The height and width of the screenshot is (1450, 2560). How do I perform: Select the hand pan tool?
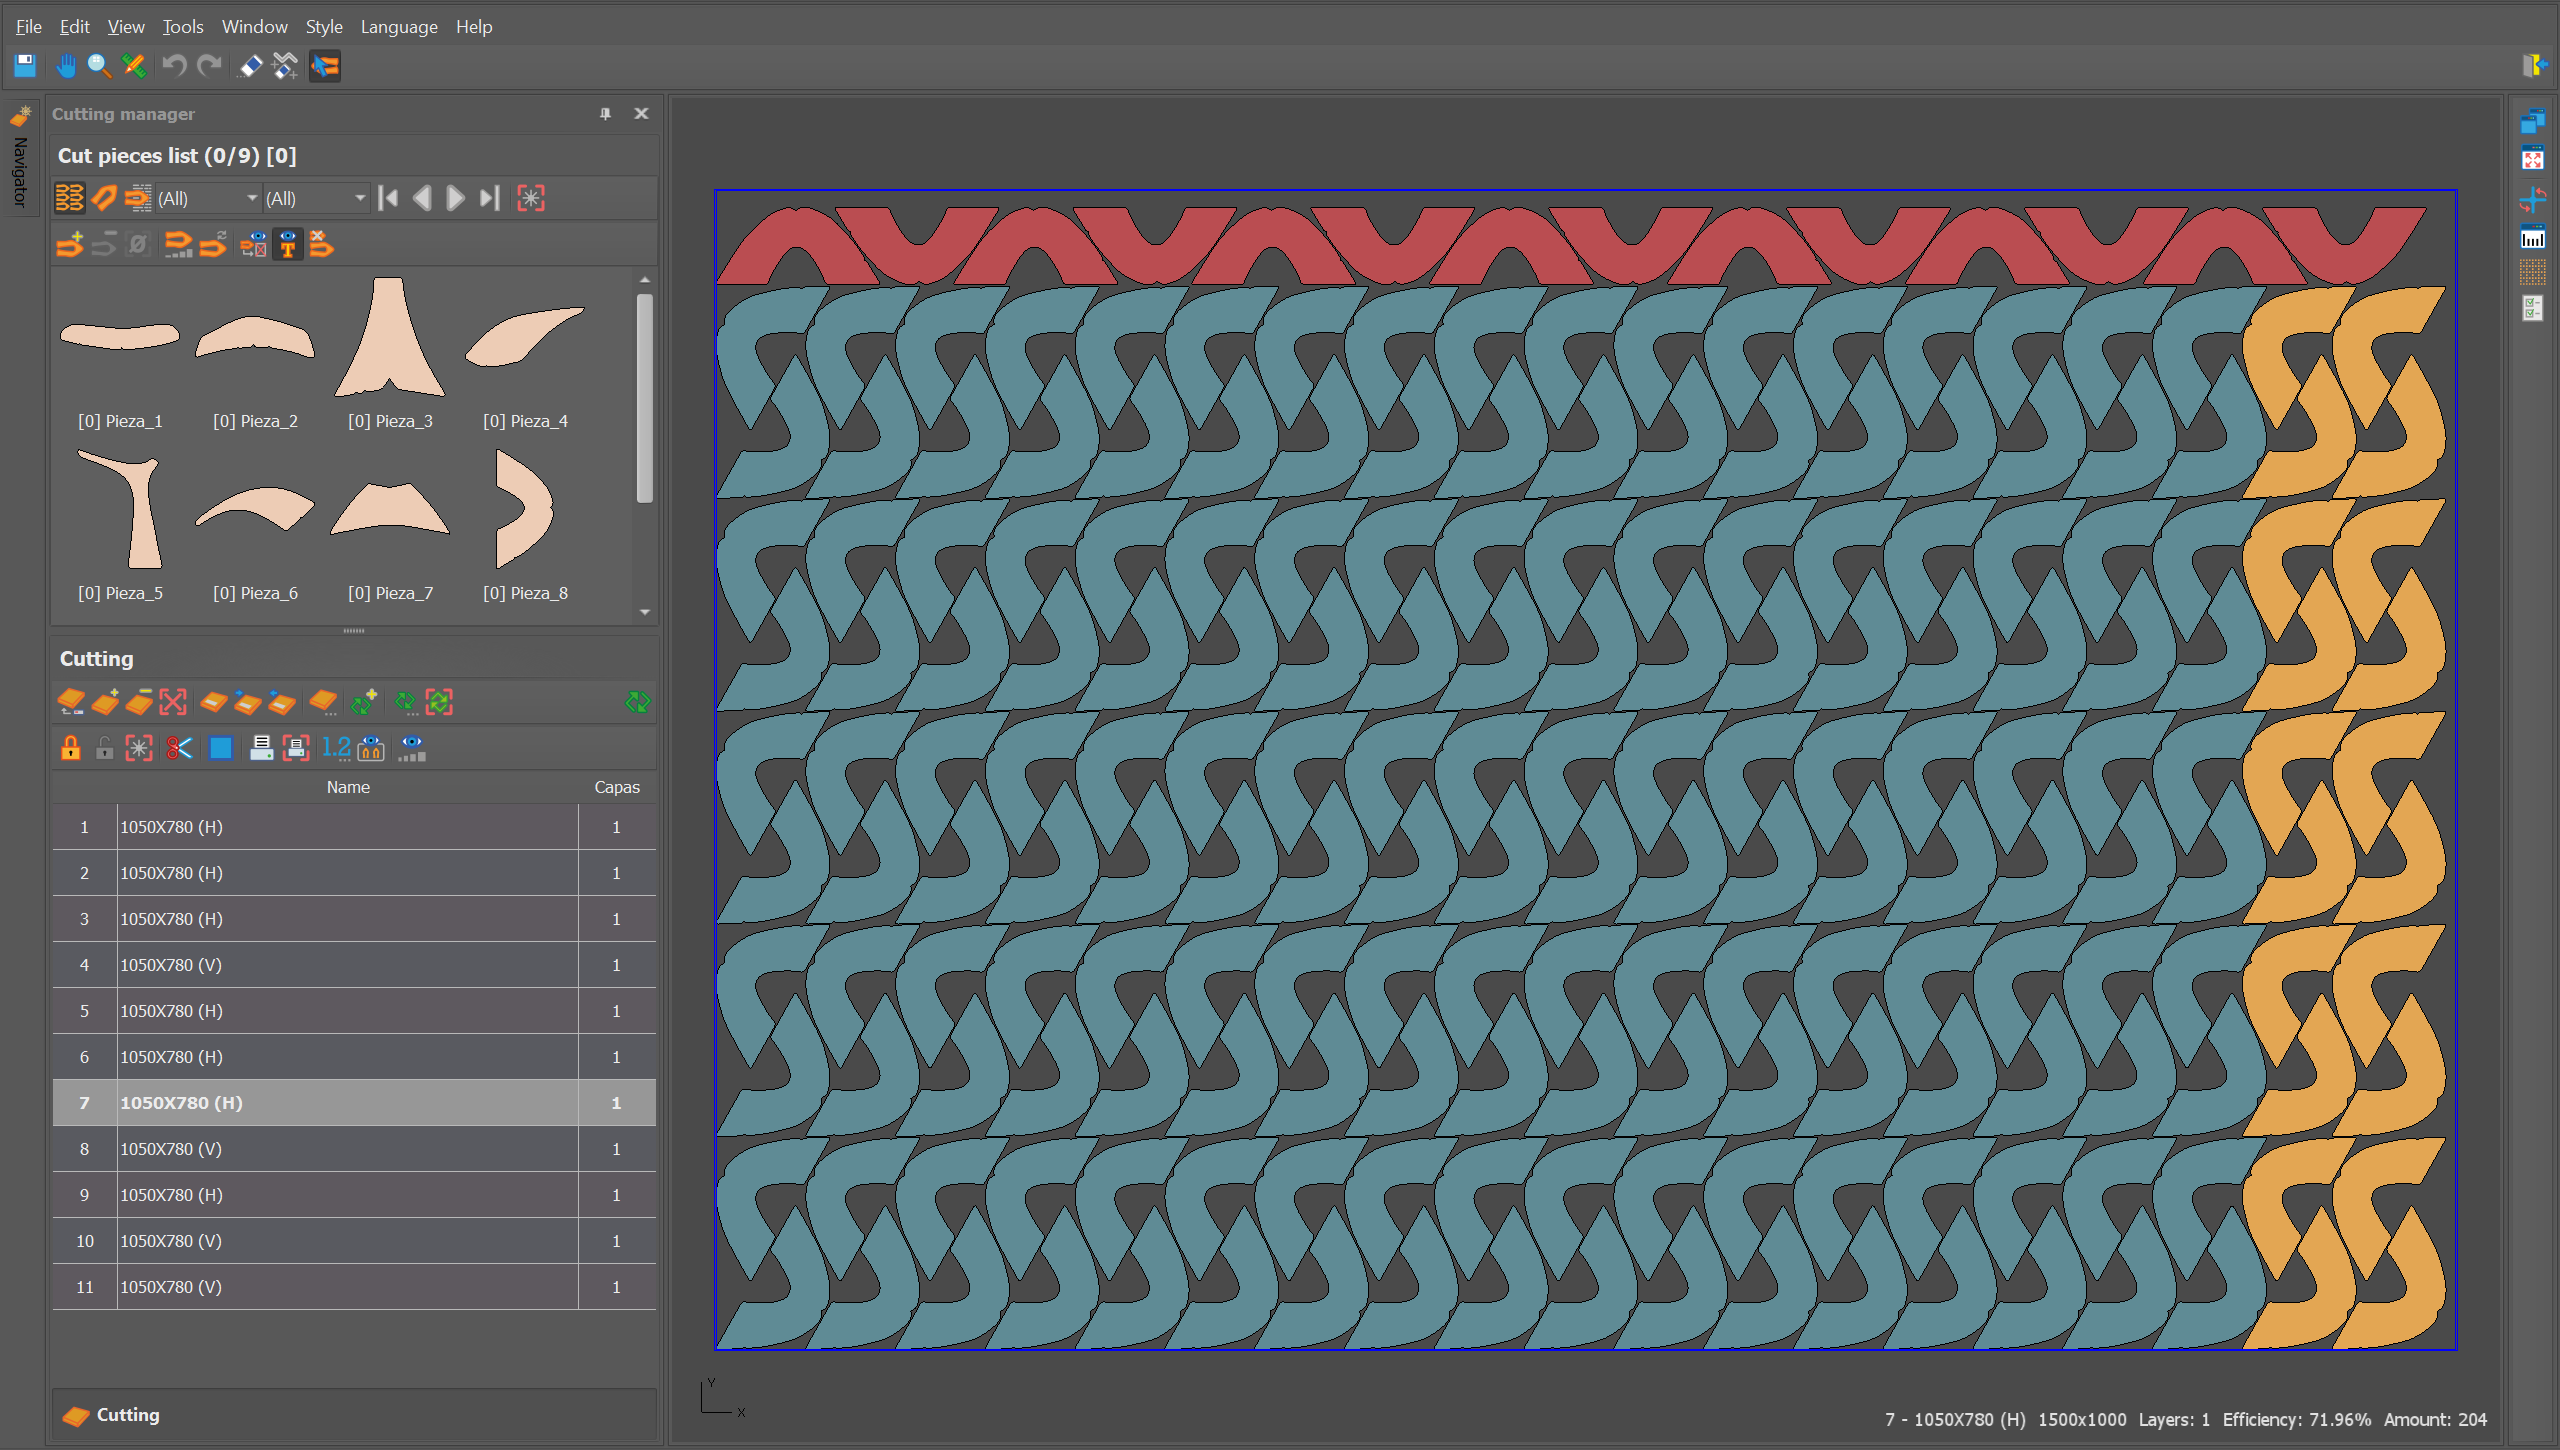click(66, 66)
